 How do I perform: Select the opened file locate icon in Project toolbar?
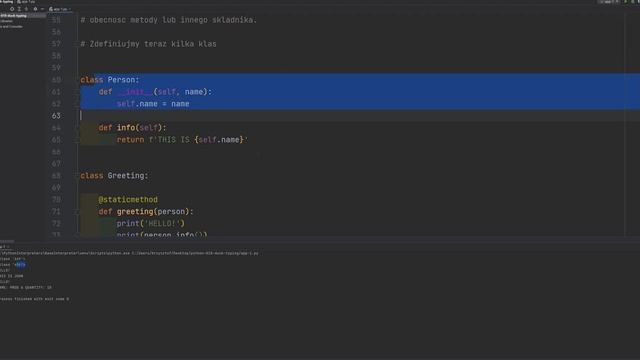(12, 9)
